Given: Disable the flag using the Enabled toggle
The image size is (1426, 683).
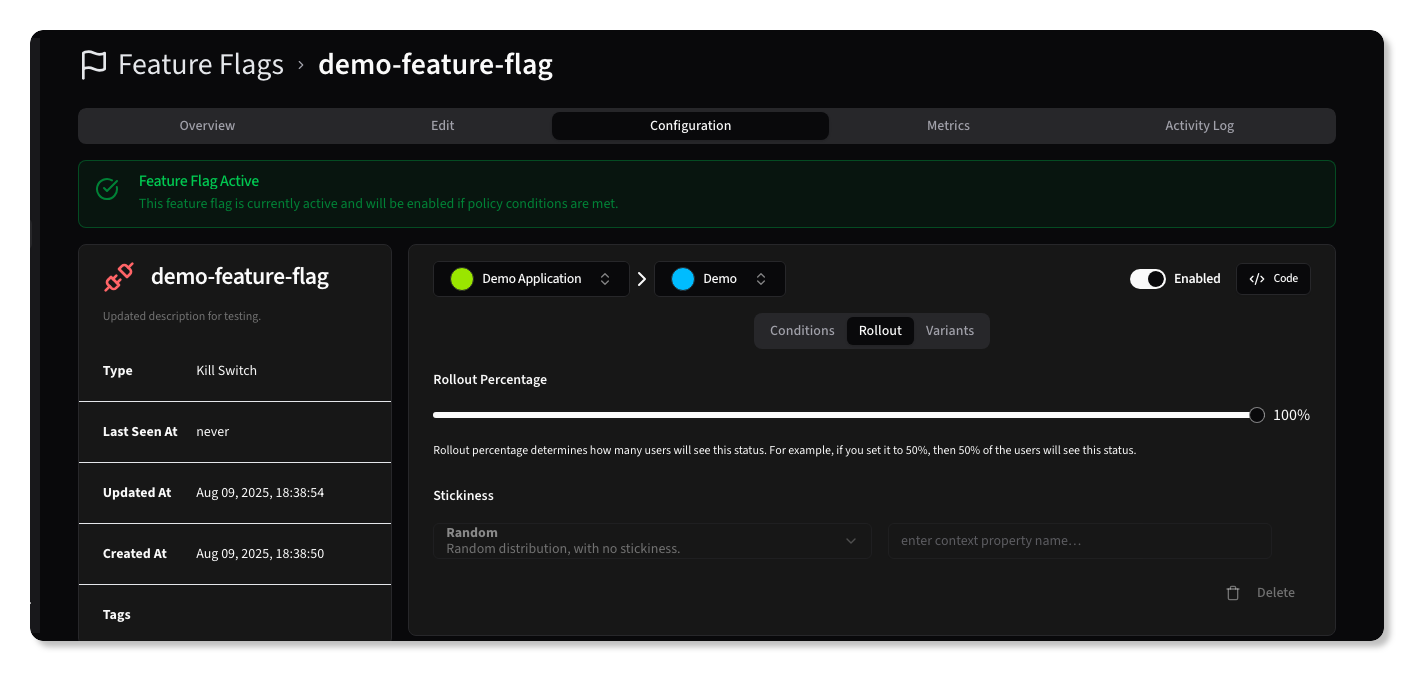Looking at the screenshot, I should point(1148,278).
